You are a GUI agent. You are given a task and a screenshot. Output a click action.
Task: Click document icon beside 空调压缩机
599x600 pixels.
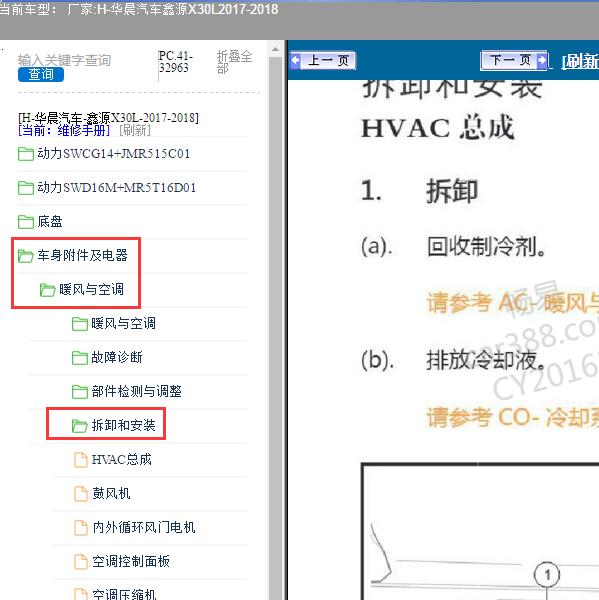80,594
